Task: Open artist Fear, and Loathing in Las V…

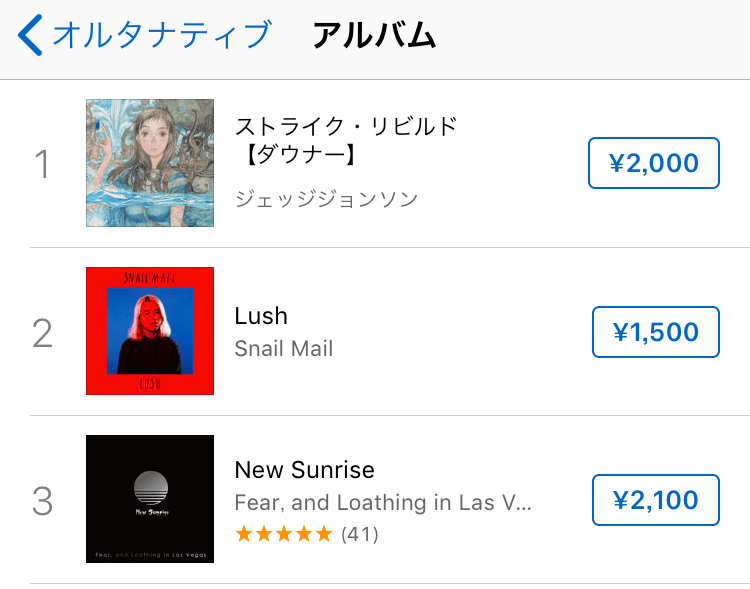Action: click(x=383, y=502)
